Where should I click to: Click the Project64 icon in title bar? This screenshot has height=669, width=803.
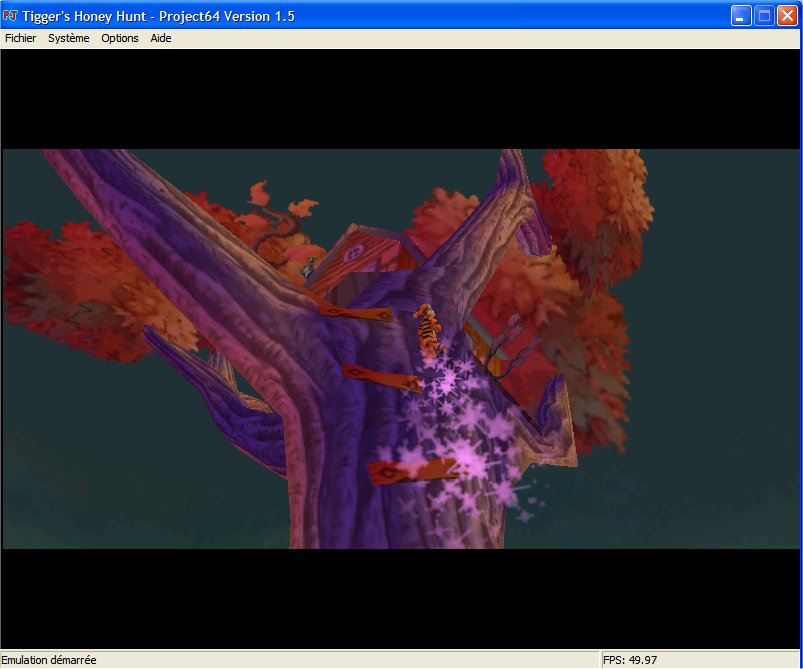[10, 16]
